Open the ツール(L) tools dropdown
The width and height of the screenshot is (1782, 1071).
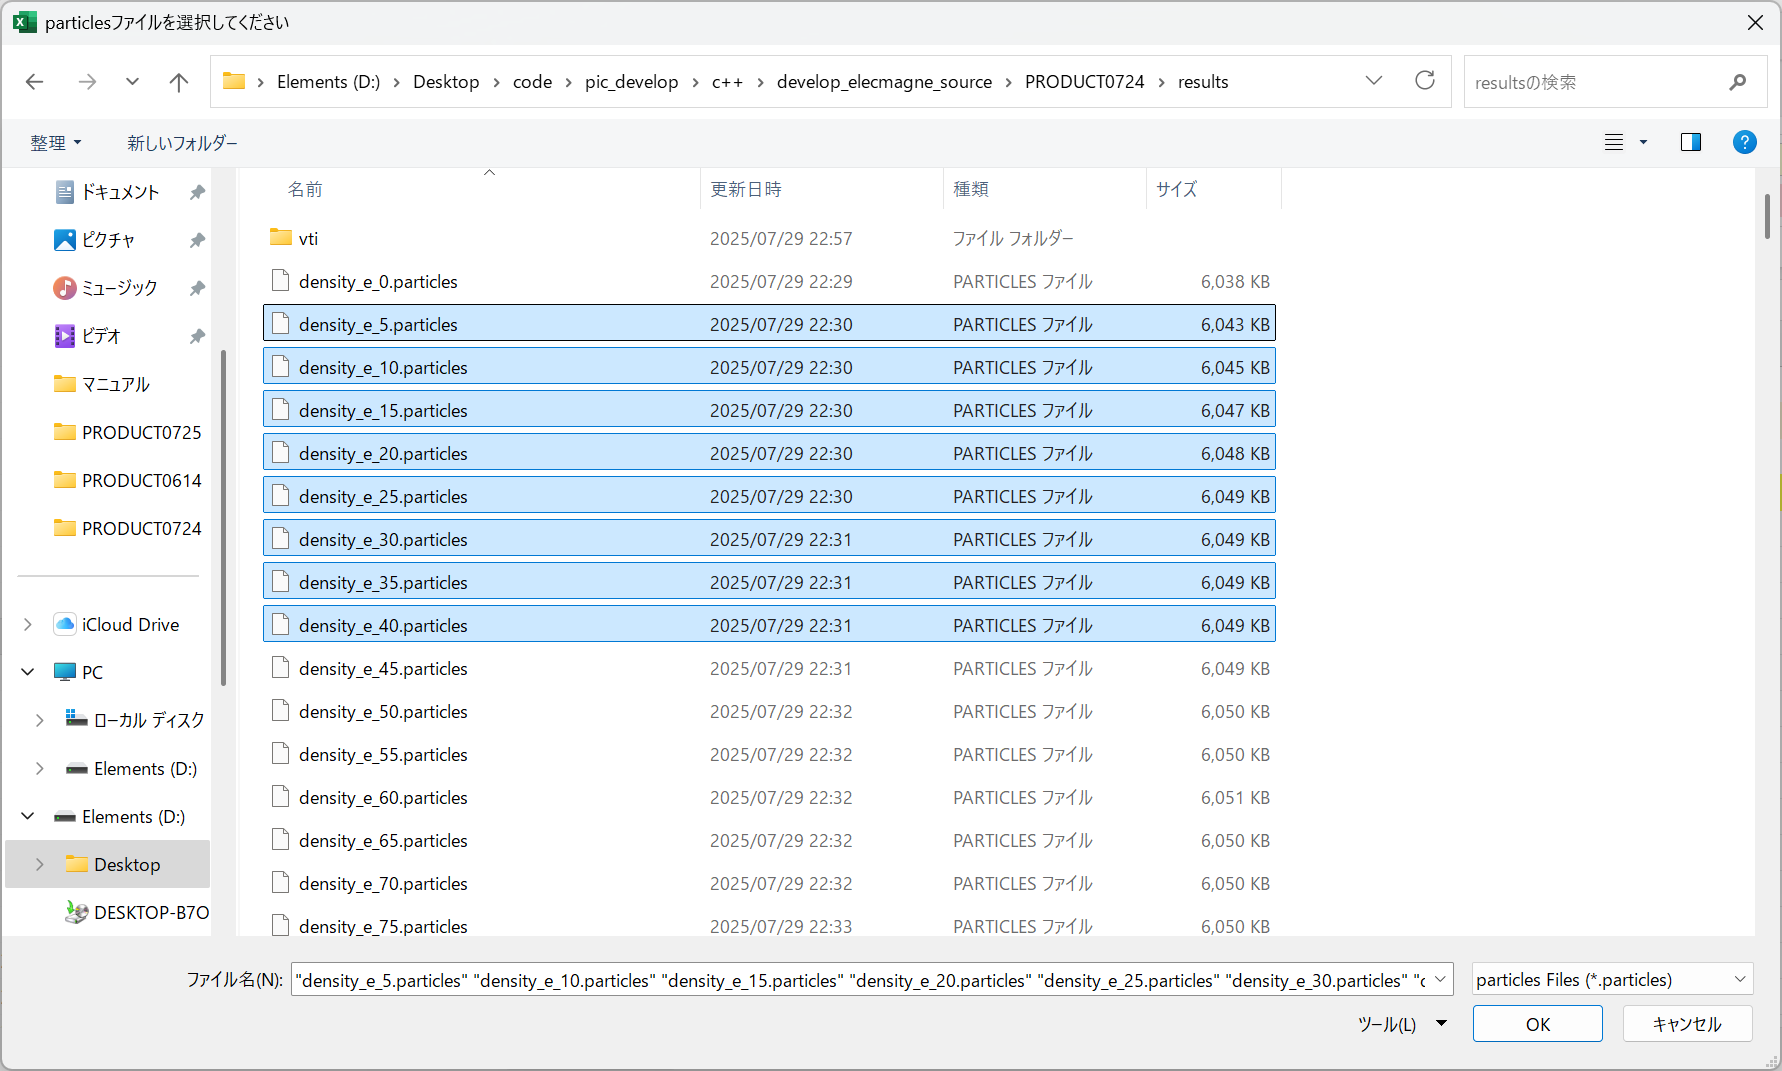[x=1402, y=1024]
